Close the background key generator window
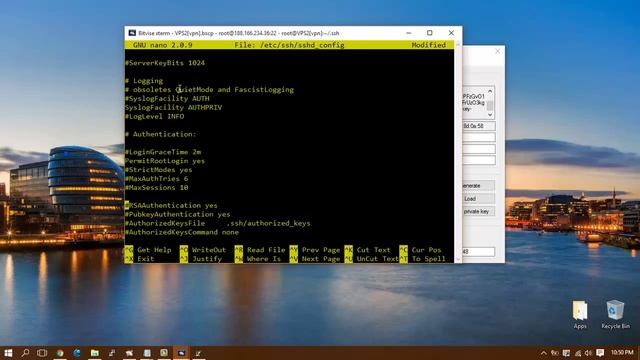 click(498, 51)
